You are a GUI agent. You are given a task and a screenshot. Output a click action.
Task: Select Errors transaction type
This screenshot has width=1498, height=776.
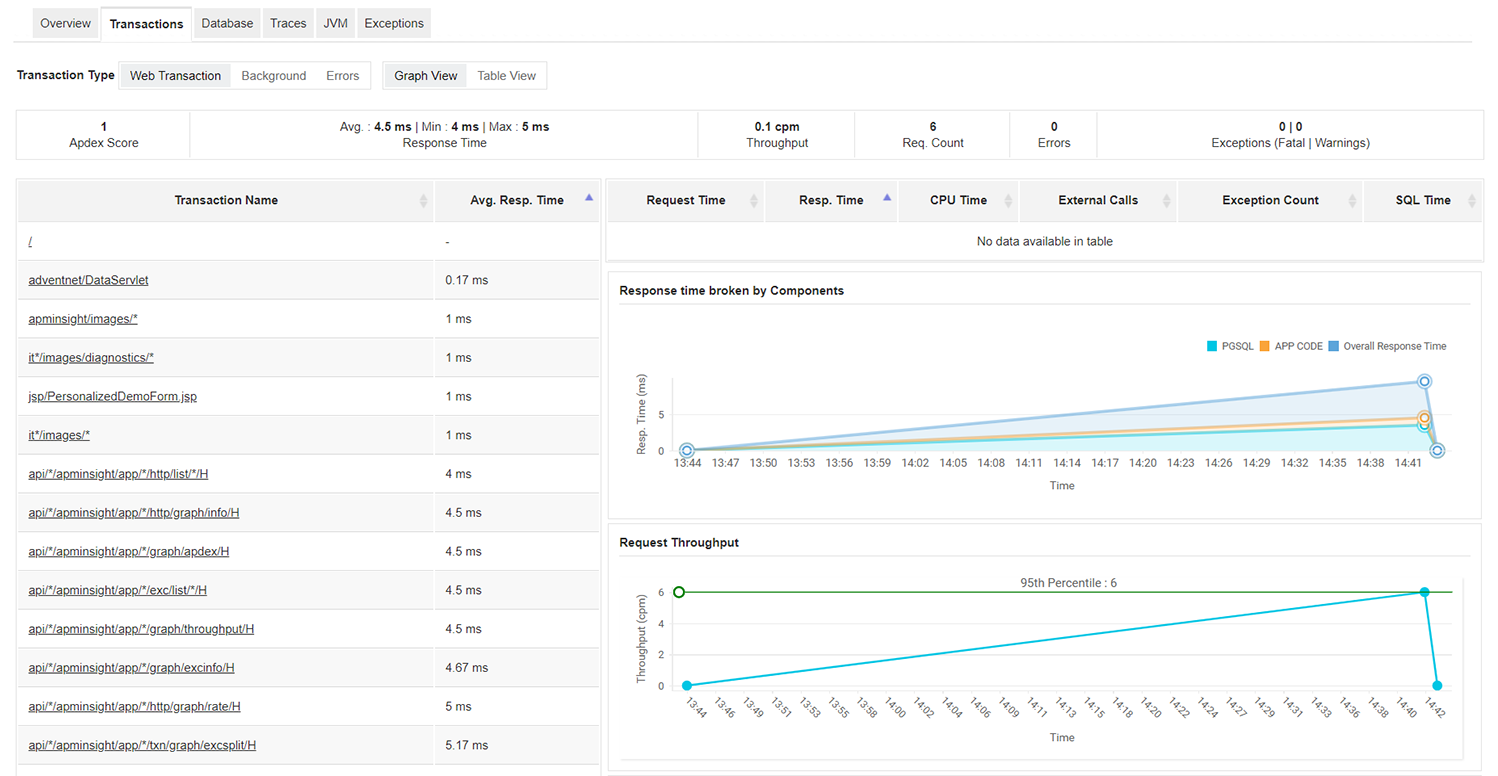(x=342, y=76)
